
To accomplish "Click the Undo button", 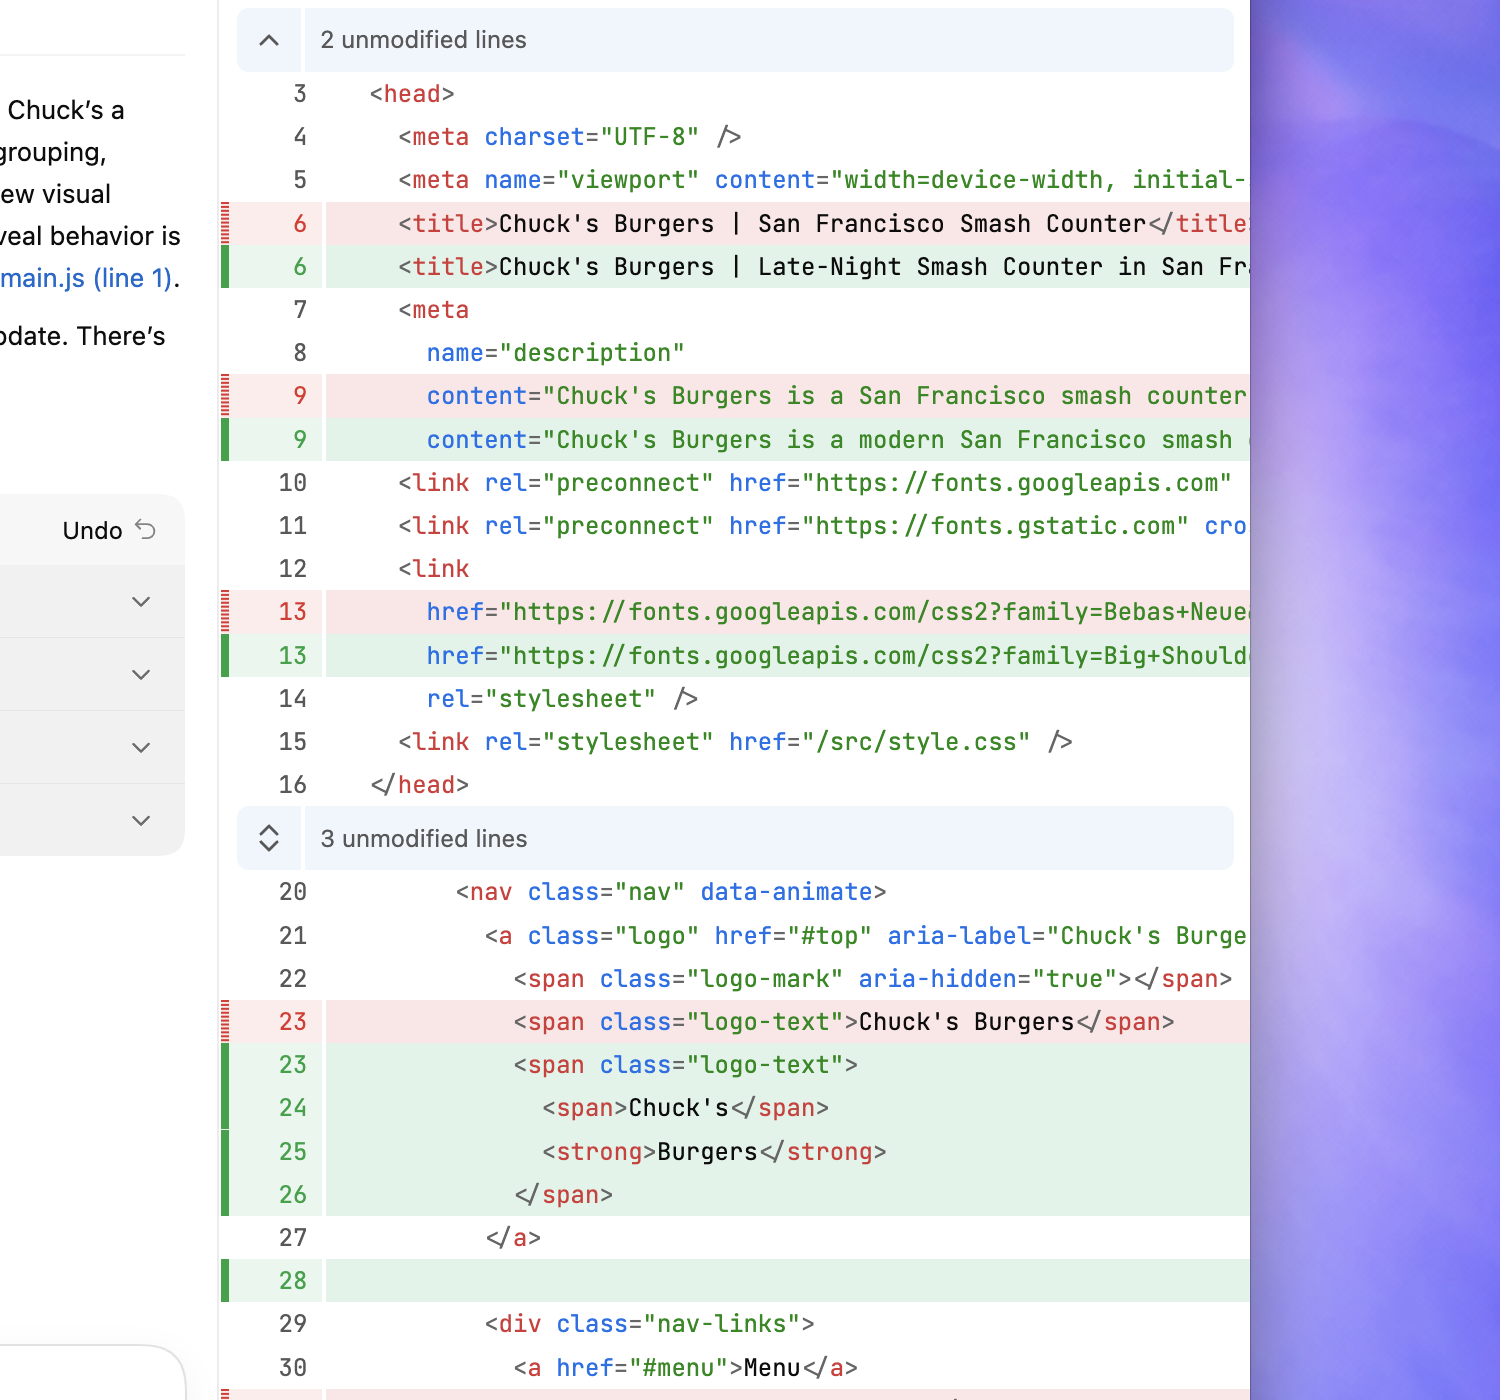I will tap(109, 530).
